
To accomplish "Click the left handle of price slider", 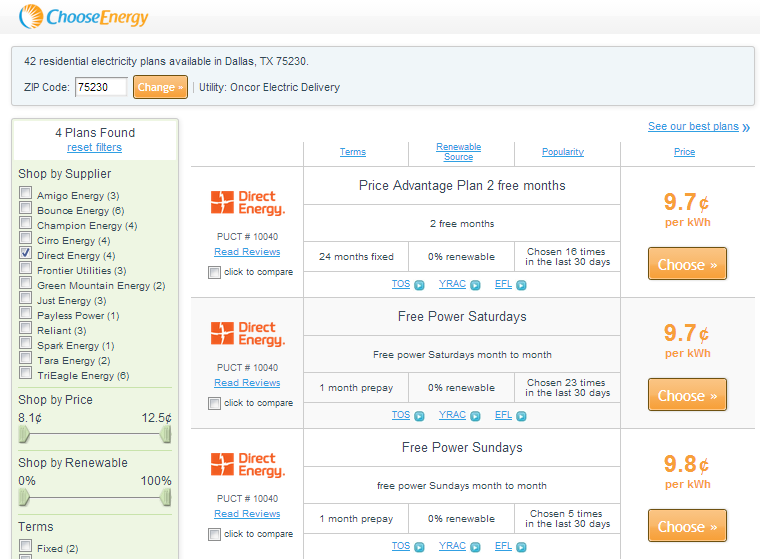I will tap(23, 434).
